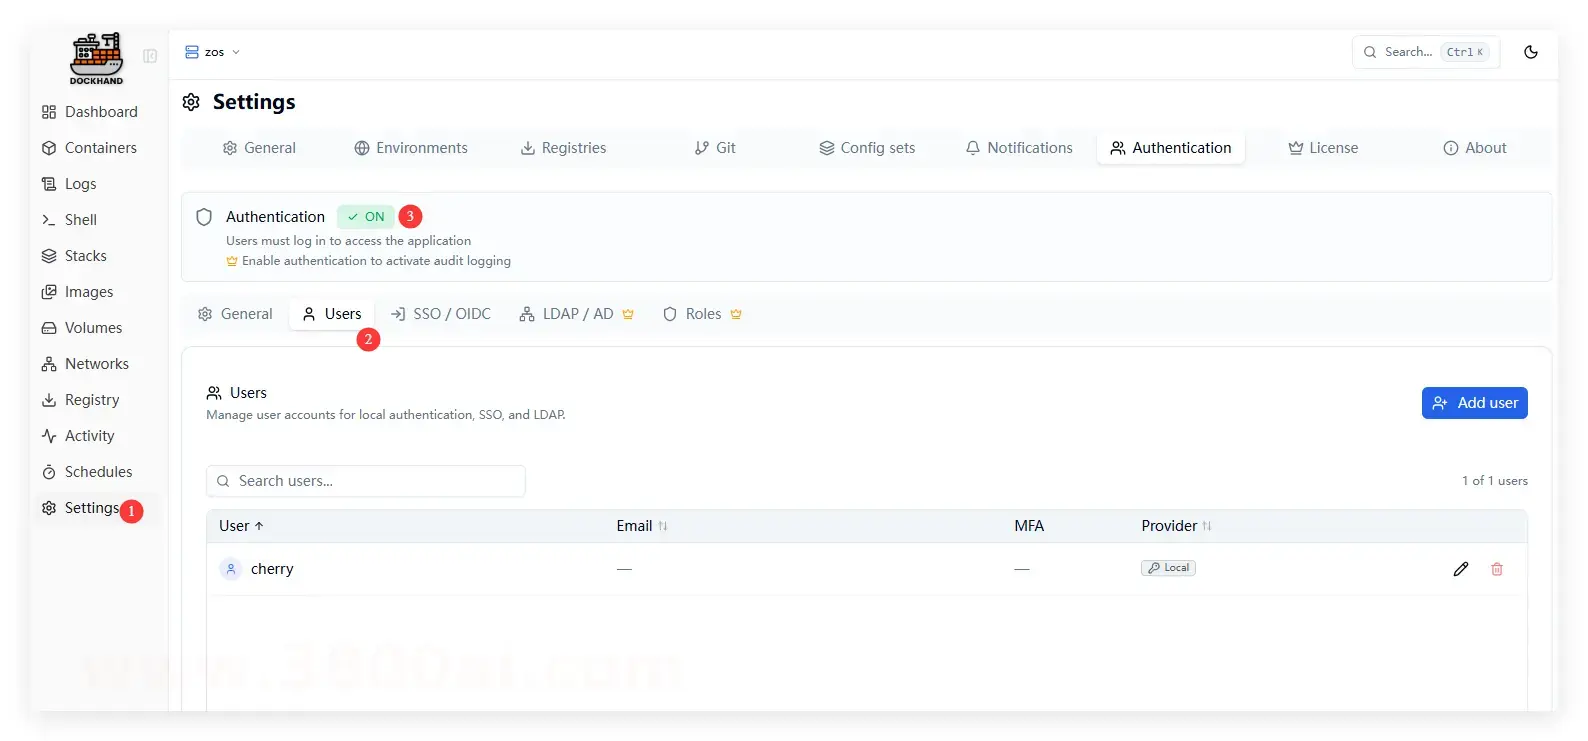Click the Search users input field
This screenshot has width=1588, height=741.
pos(365,481)
